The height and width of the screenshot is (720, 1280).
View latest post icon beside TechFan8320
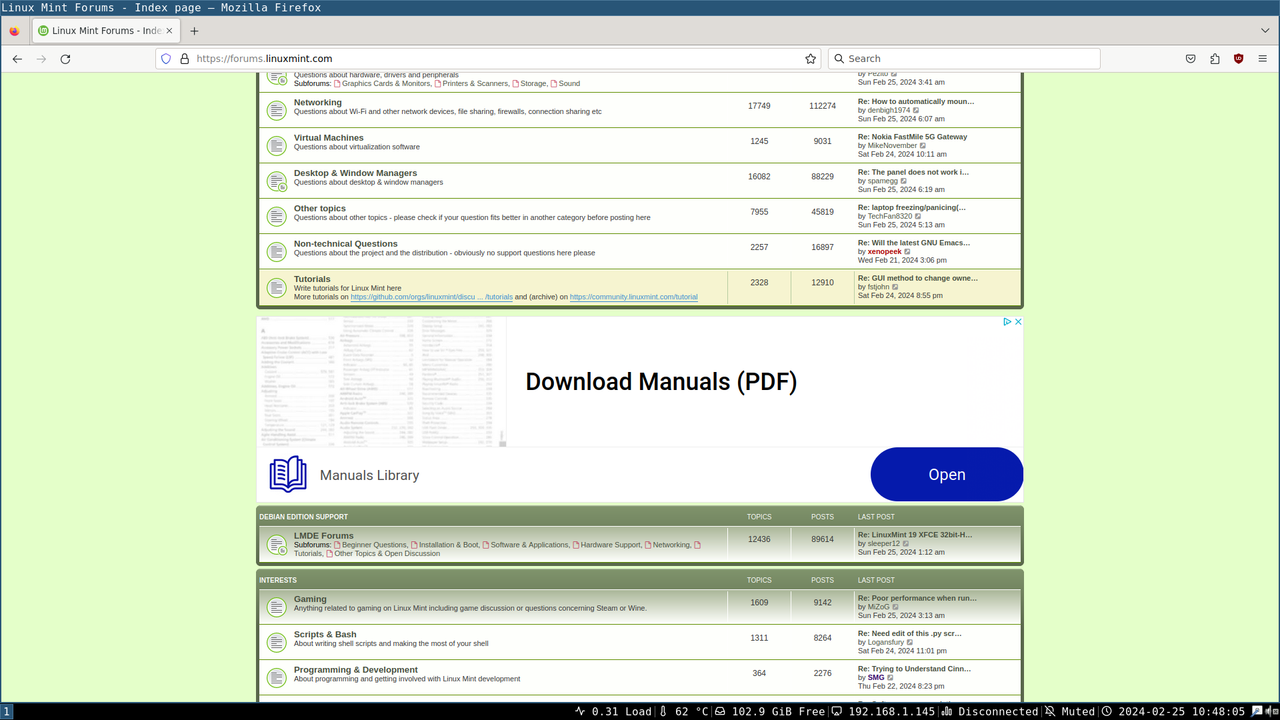tap(919, 216)
